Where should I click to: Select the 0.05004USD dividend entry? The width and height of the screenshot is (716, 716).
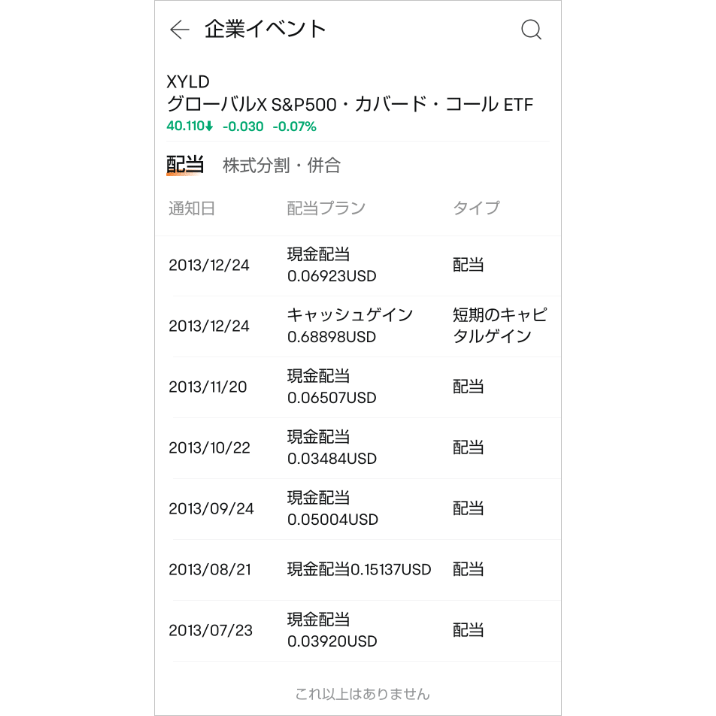333,508
